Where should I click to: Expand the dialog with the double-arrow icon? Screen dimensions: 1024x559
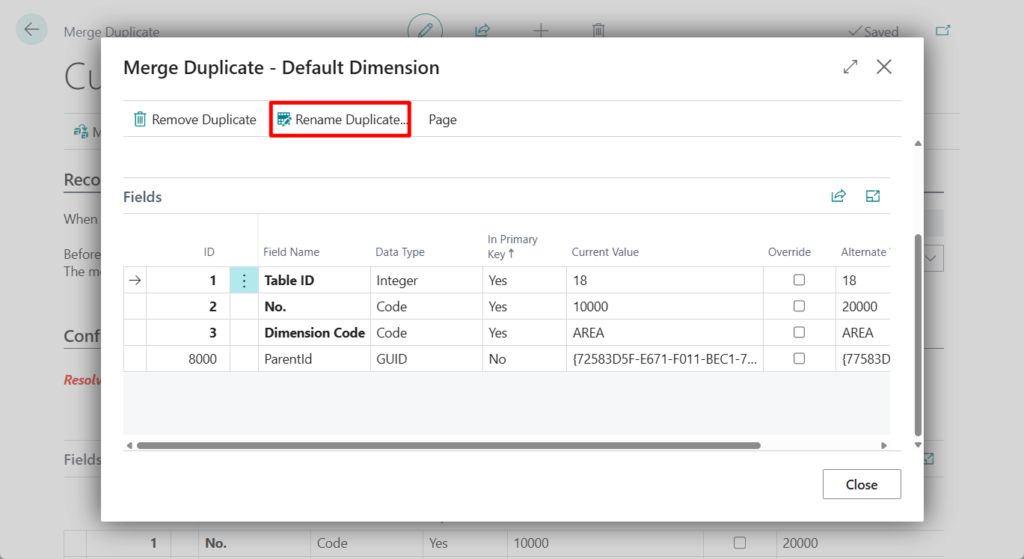point(850,67)
